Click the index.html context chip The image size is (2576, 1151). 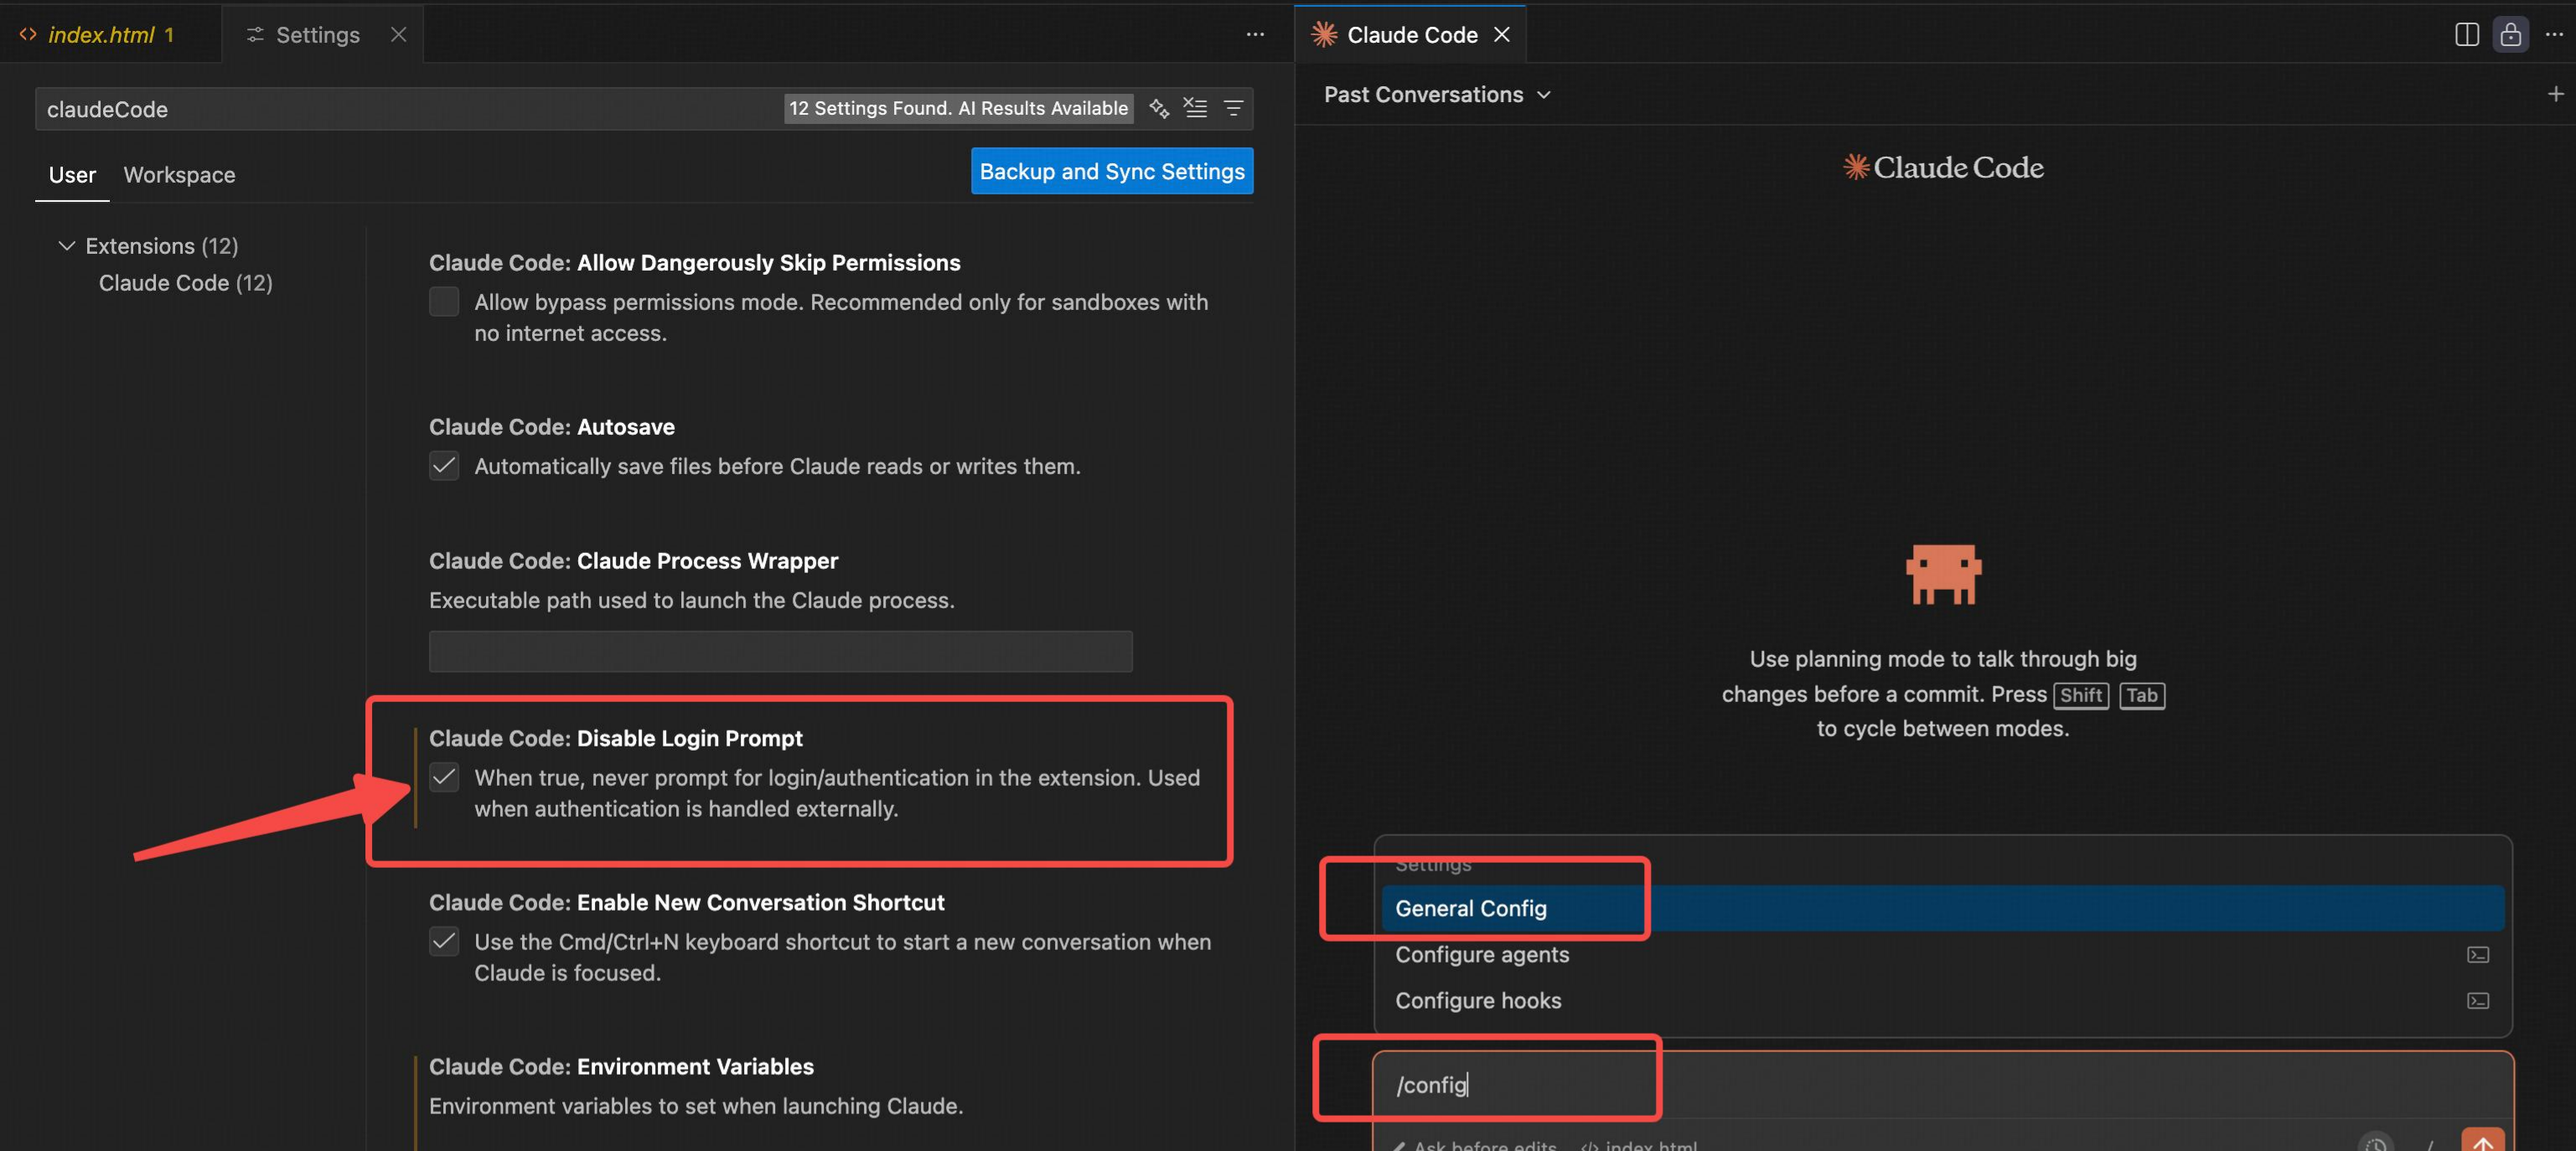pyautogui.click(x=1638, y=1144)
